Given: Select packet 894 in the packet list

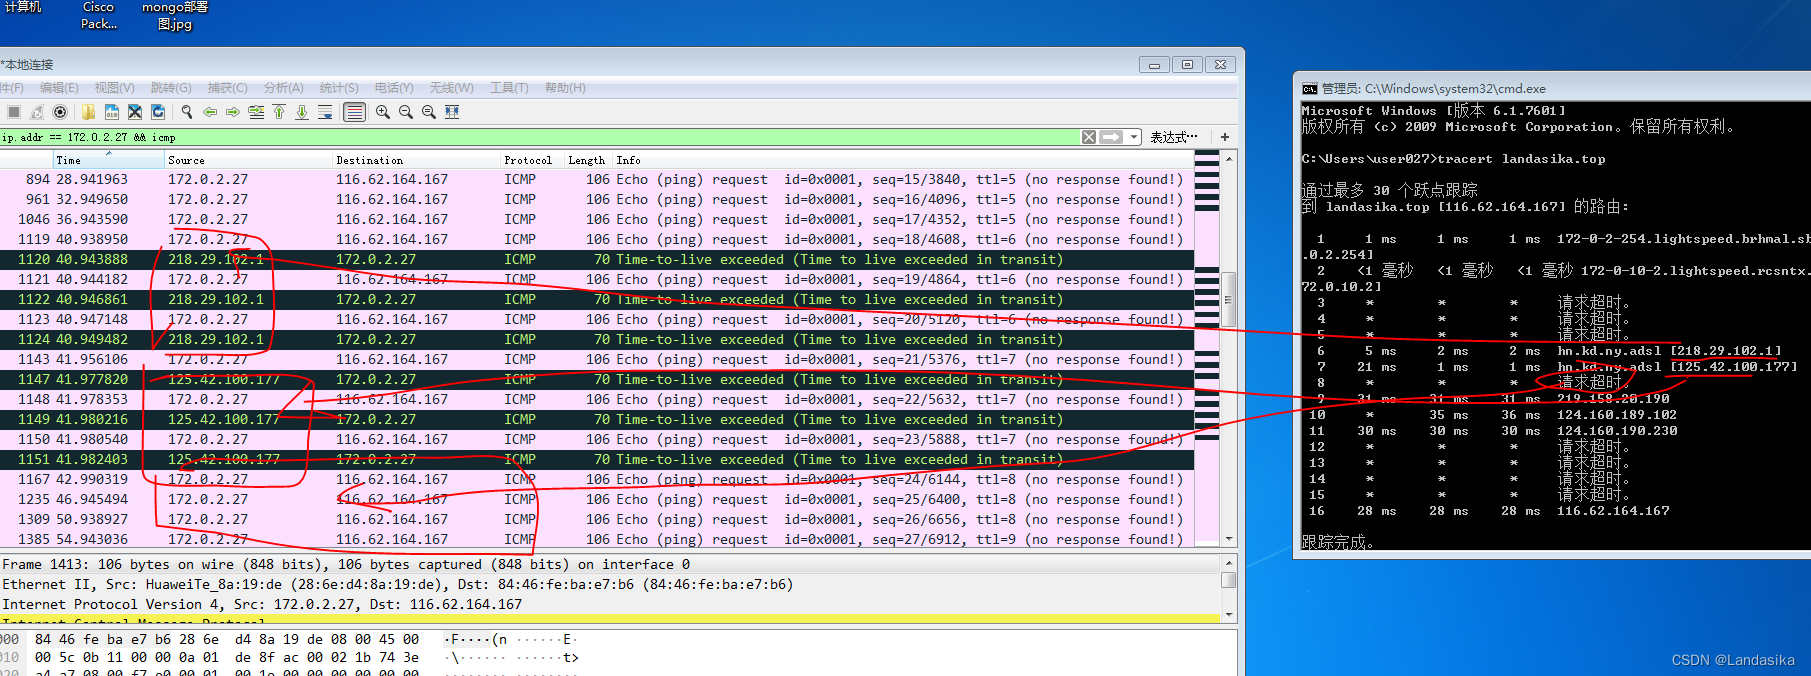Looking at the screenshot, I should (x=596, y=179).
